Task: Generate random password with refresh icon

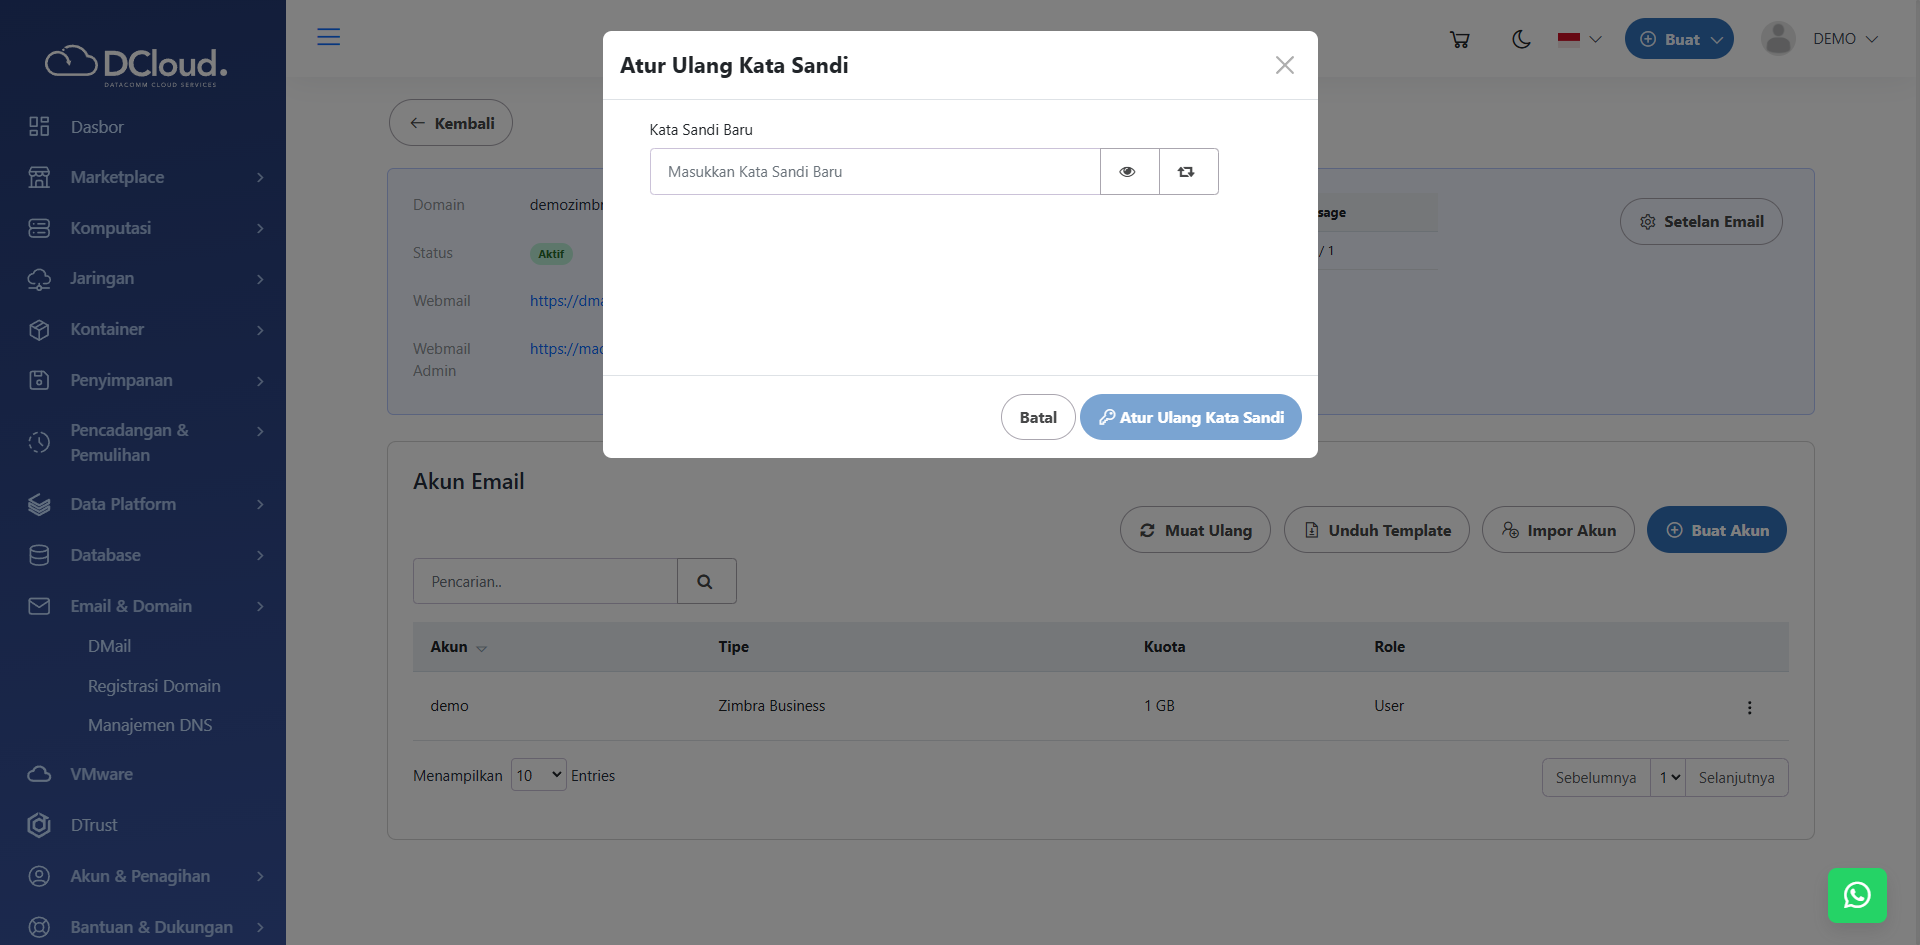Action: point(1187,172)
